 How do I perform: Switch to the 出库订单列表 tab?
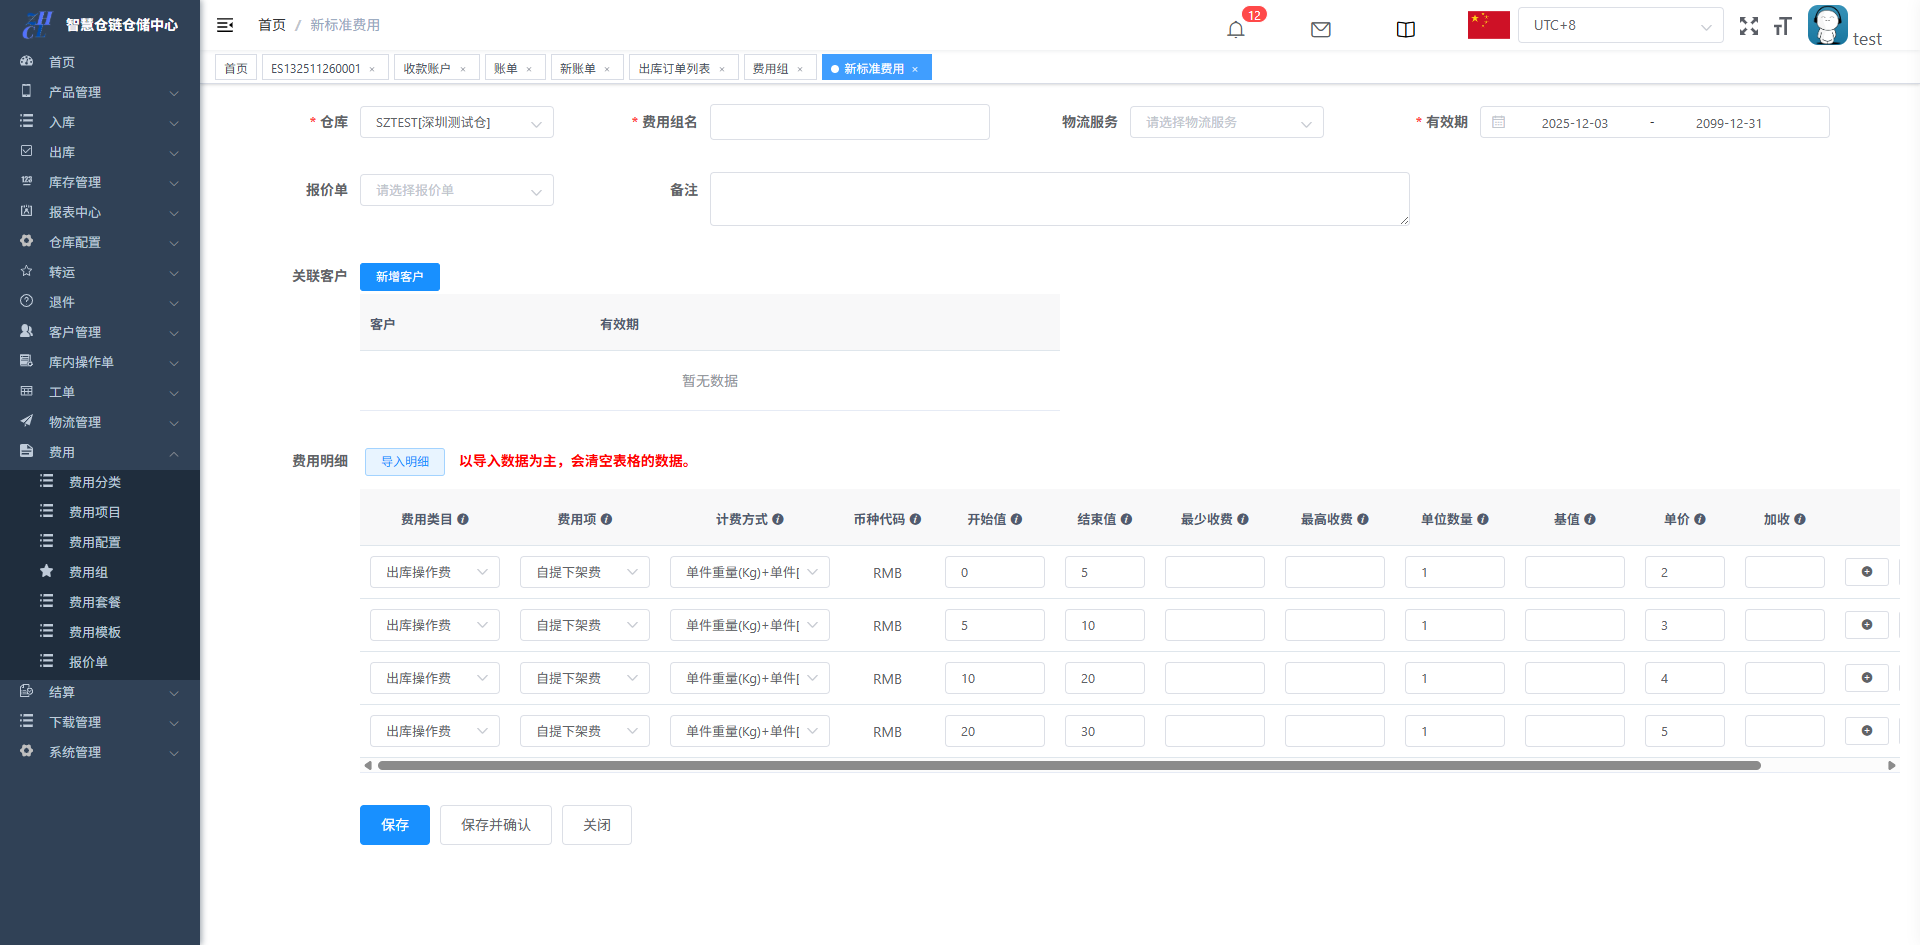pyautogui.click(x=674, y=68)
